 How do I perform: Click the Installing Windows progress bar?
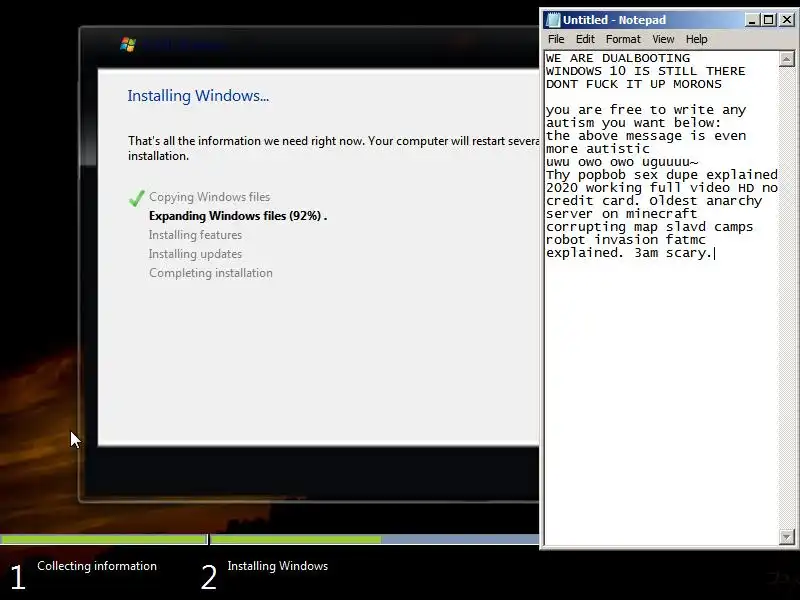click(x=375, y=539)
